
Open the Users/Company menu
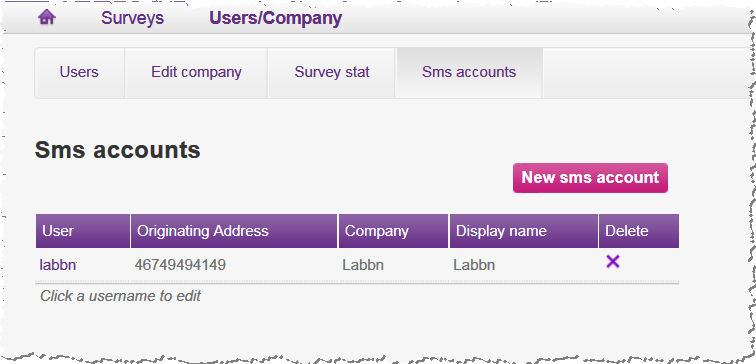(275, 18)
